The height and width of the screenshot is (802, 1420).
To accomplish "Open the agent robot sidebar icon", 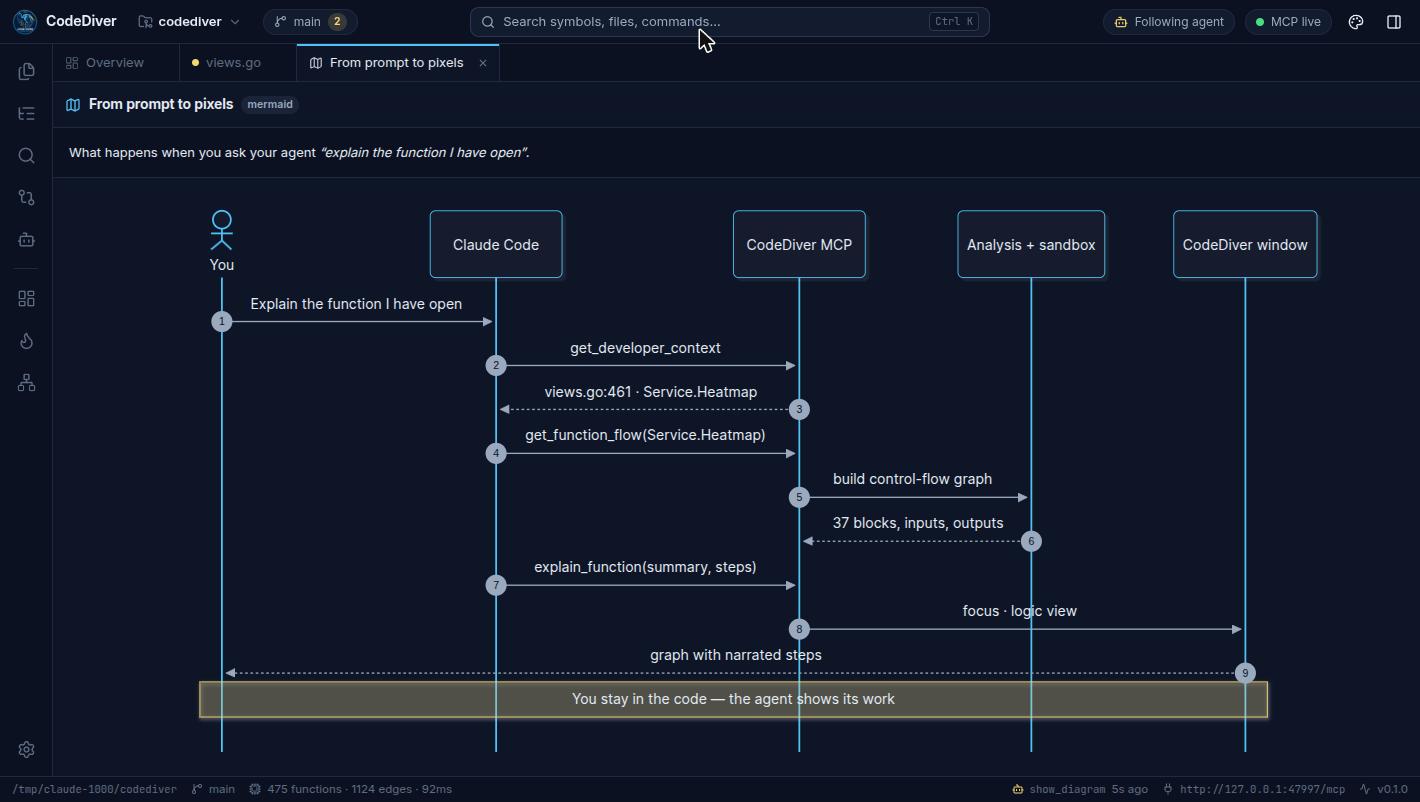I will [27, 239].
